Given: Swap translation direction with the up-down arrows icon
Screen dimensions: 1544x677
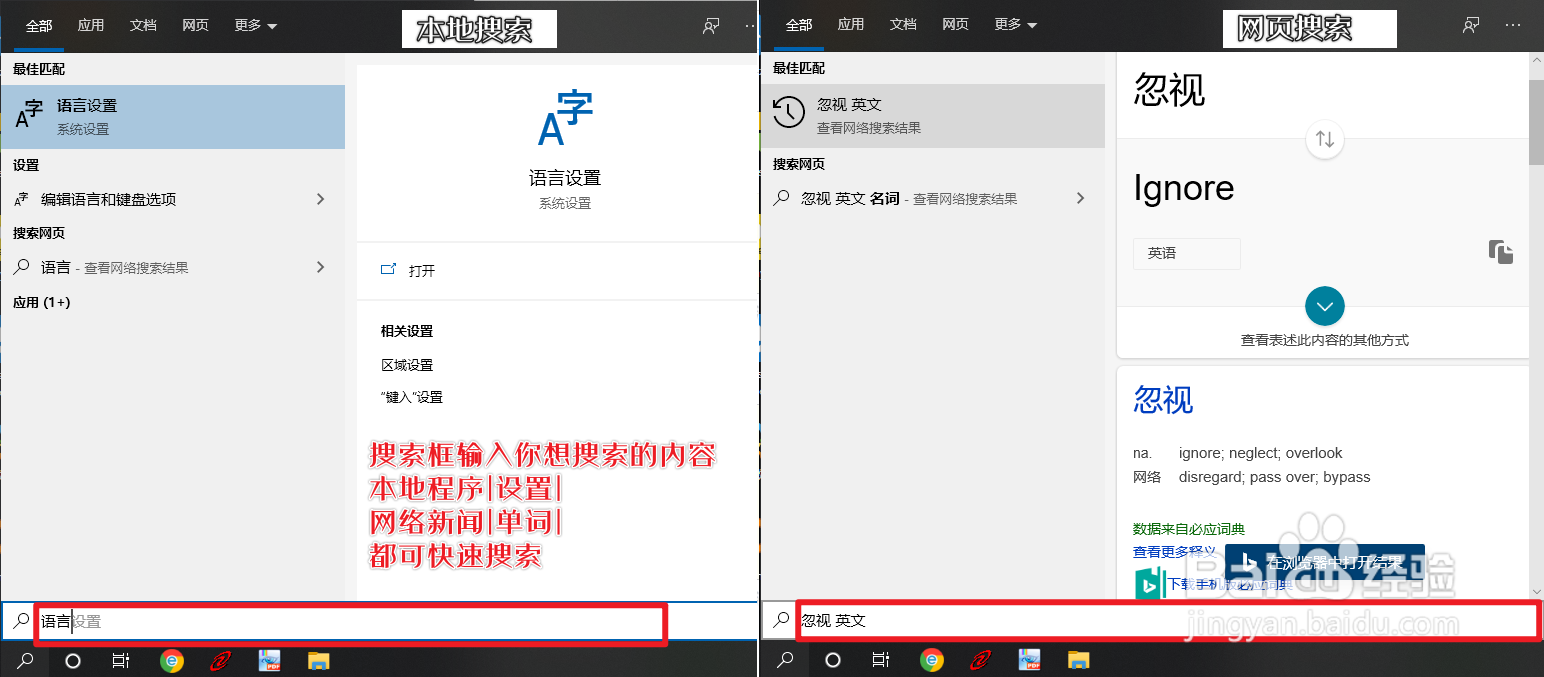Looking at the screenshot, I should click(x=1325, y=139).
